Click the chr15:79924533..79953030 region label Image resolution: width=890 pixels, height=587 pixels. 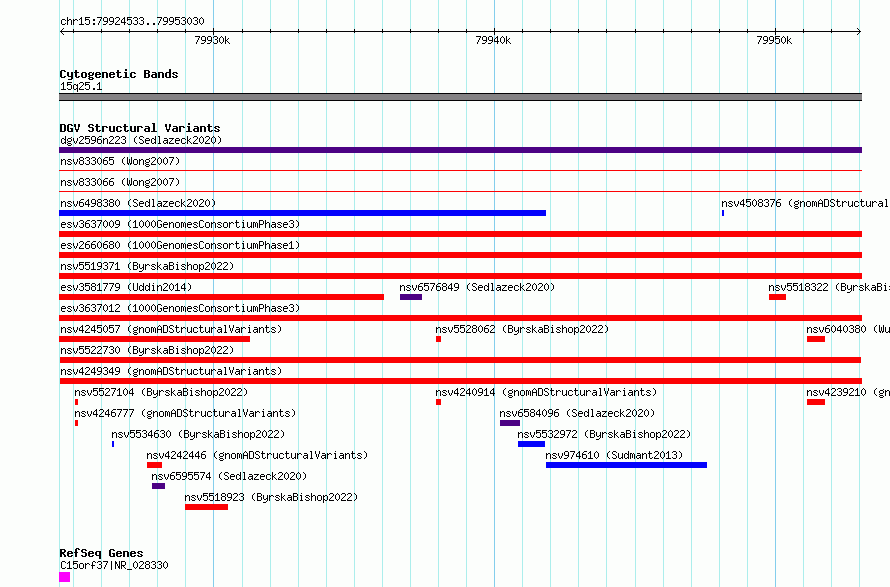(132, 21)
